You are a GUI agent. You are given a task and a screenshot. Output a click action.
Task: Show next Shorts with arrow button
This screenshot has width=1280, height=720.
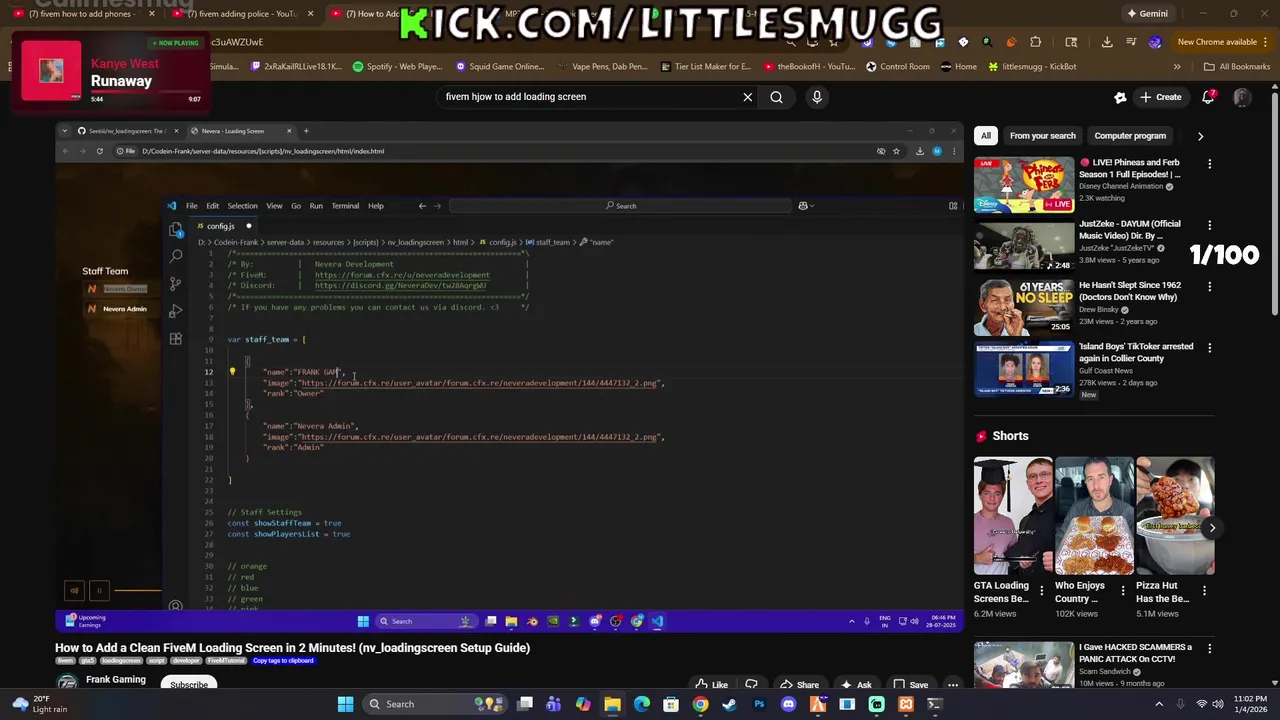click(x=1212, y=528)
